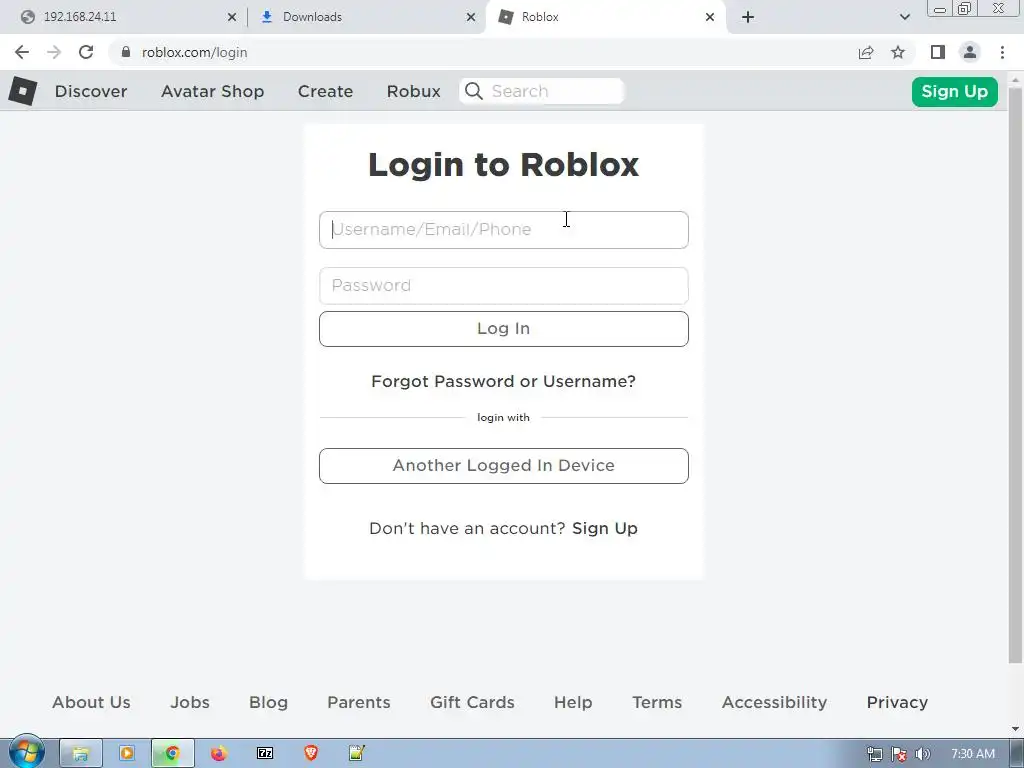Click Another Logged In Device button
This screenshot has height=768, width=1024.
[x=504, y=466]
